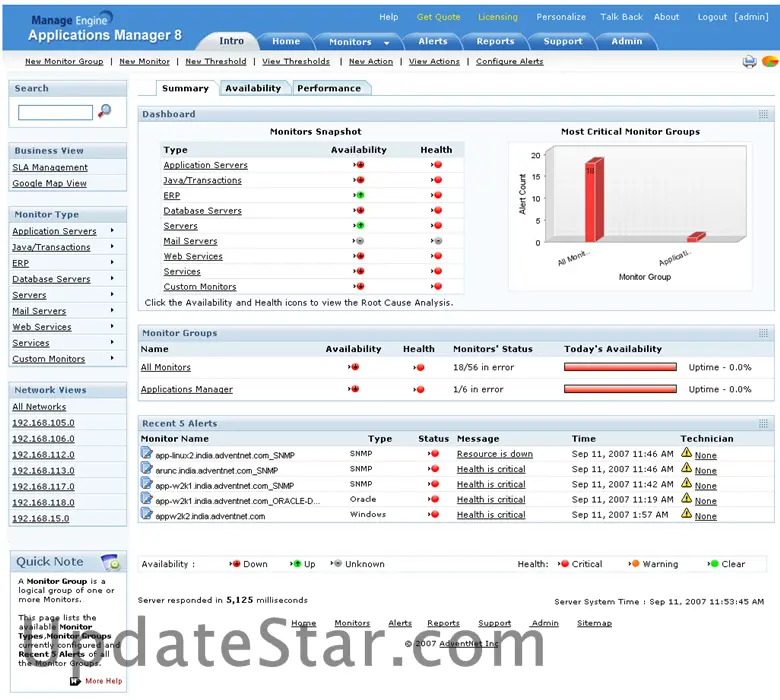
Task: Open Google Map View link
Action: click(x=49, y=183)
